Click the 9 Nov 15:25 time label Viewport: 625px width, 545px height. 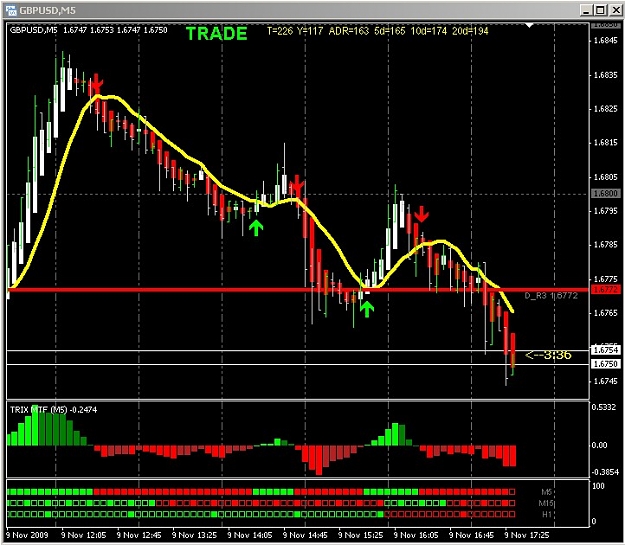pos(361,535)
